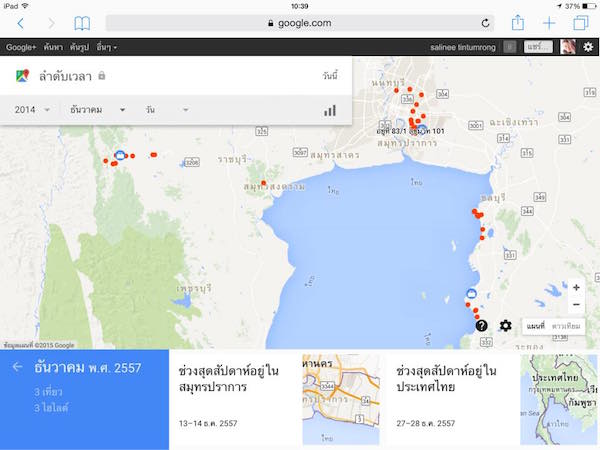The height and width of the screenshot is (450, 600).
Task: Tap Safari back navigation arrow
Action: pyautogui.click(x=21, y=22)
